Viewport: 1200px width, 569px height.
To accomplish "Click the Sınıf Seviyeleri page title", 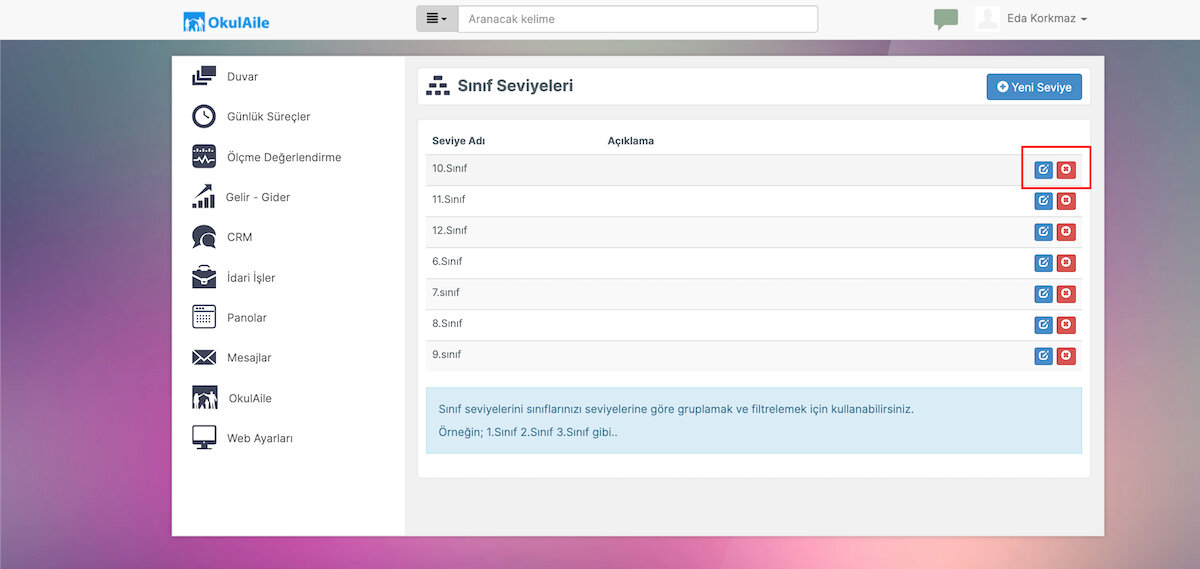I will [515, 86].
